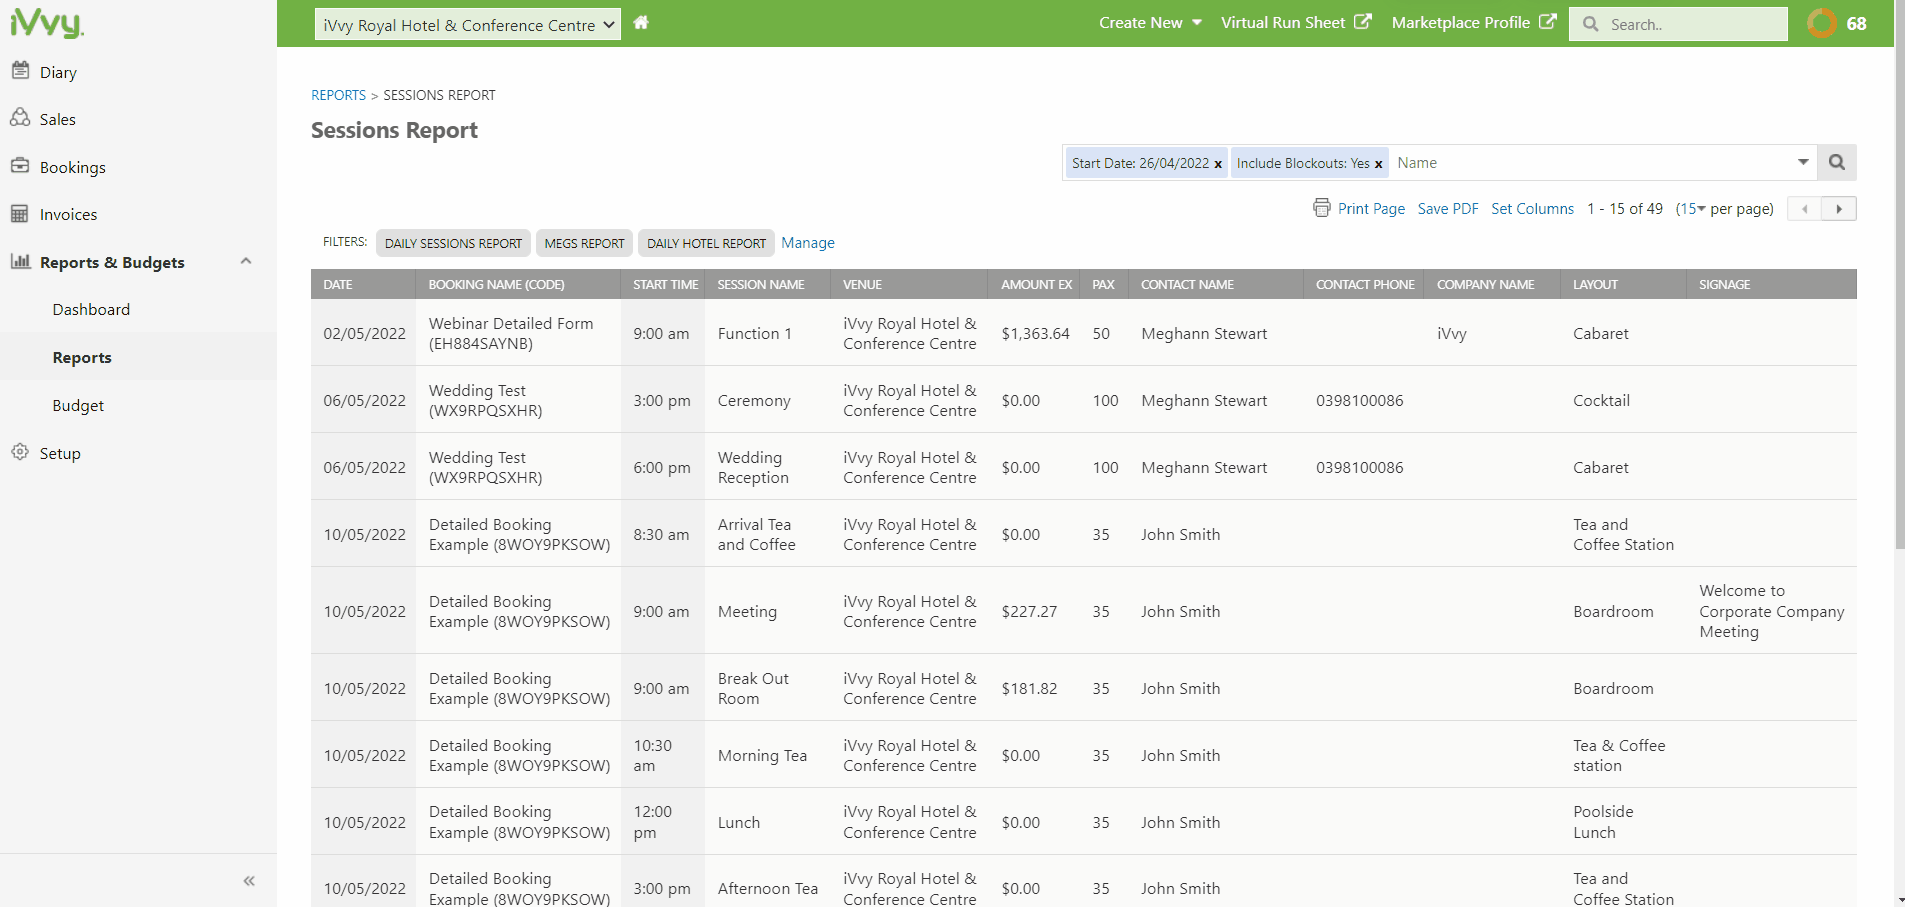Open the Invoices sidebar icon

20,213
